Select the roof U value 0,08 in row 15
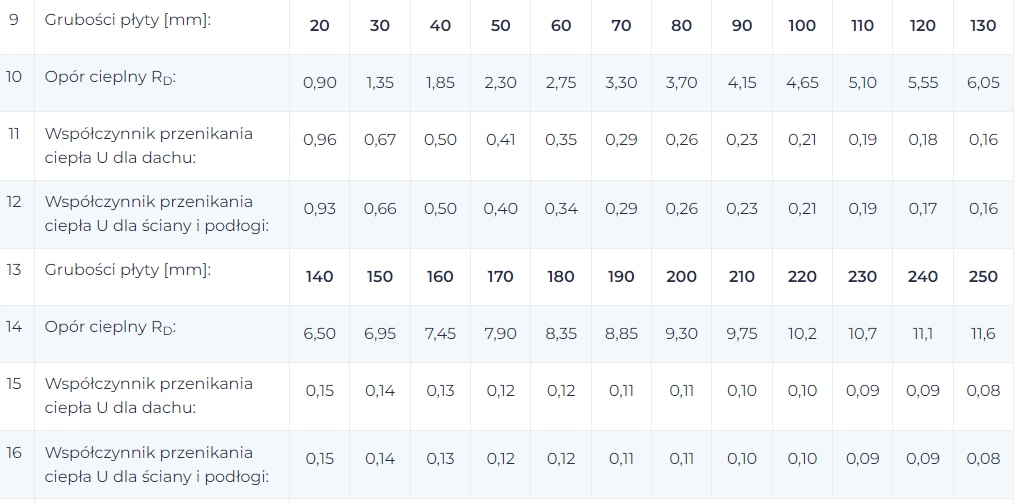Image resolution: width=1017 pixels, height=504 pixels. (x=983, y=390)
